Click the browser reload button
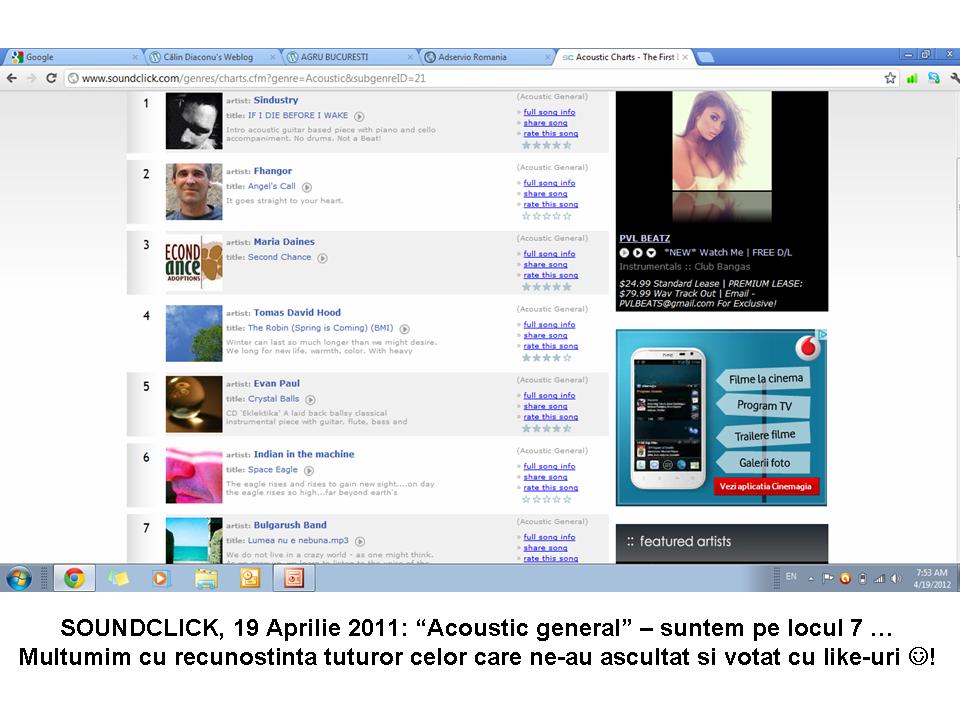 (52, 78)
